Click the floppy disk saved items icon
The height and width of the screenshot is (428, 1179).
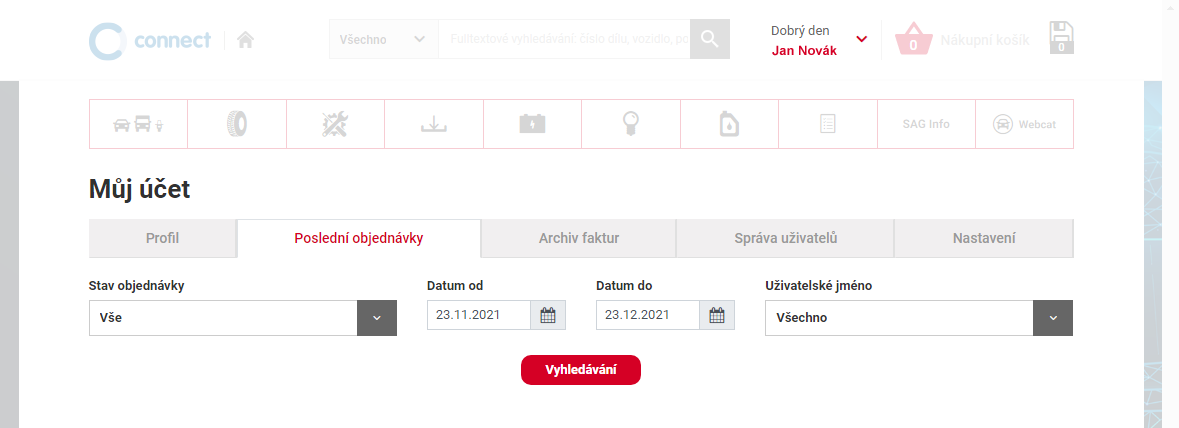coord(1061,38)
